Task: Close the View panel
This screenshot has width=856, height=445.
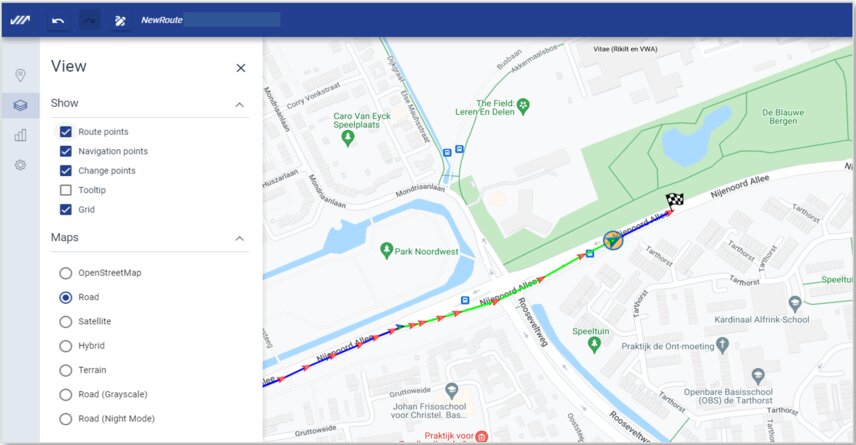Action: tap(240, 68)
